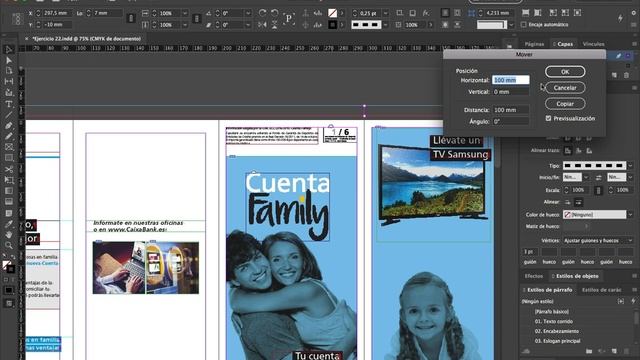Click the Ángulo field in Mover dialog

(511, 121)
